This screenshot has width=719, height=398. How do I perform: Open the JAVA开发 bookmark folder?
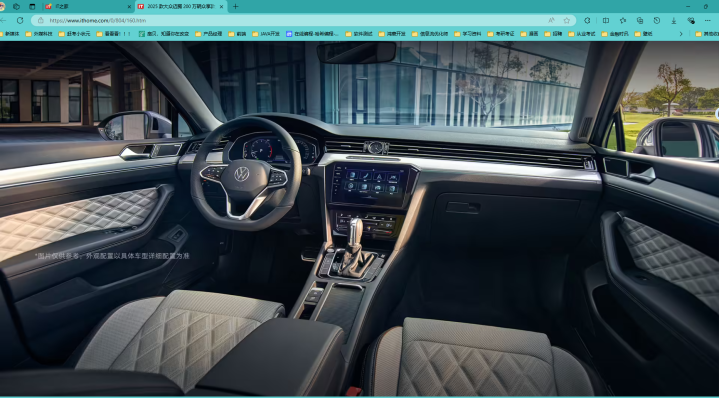(x=266, y=33)
